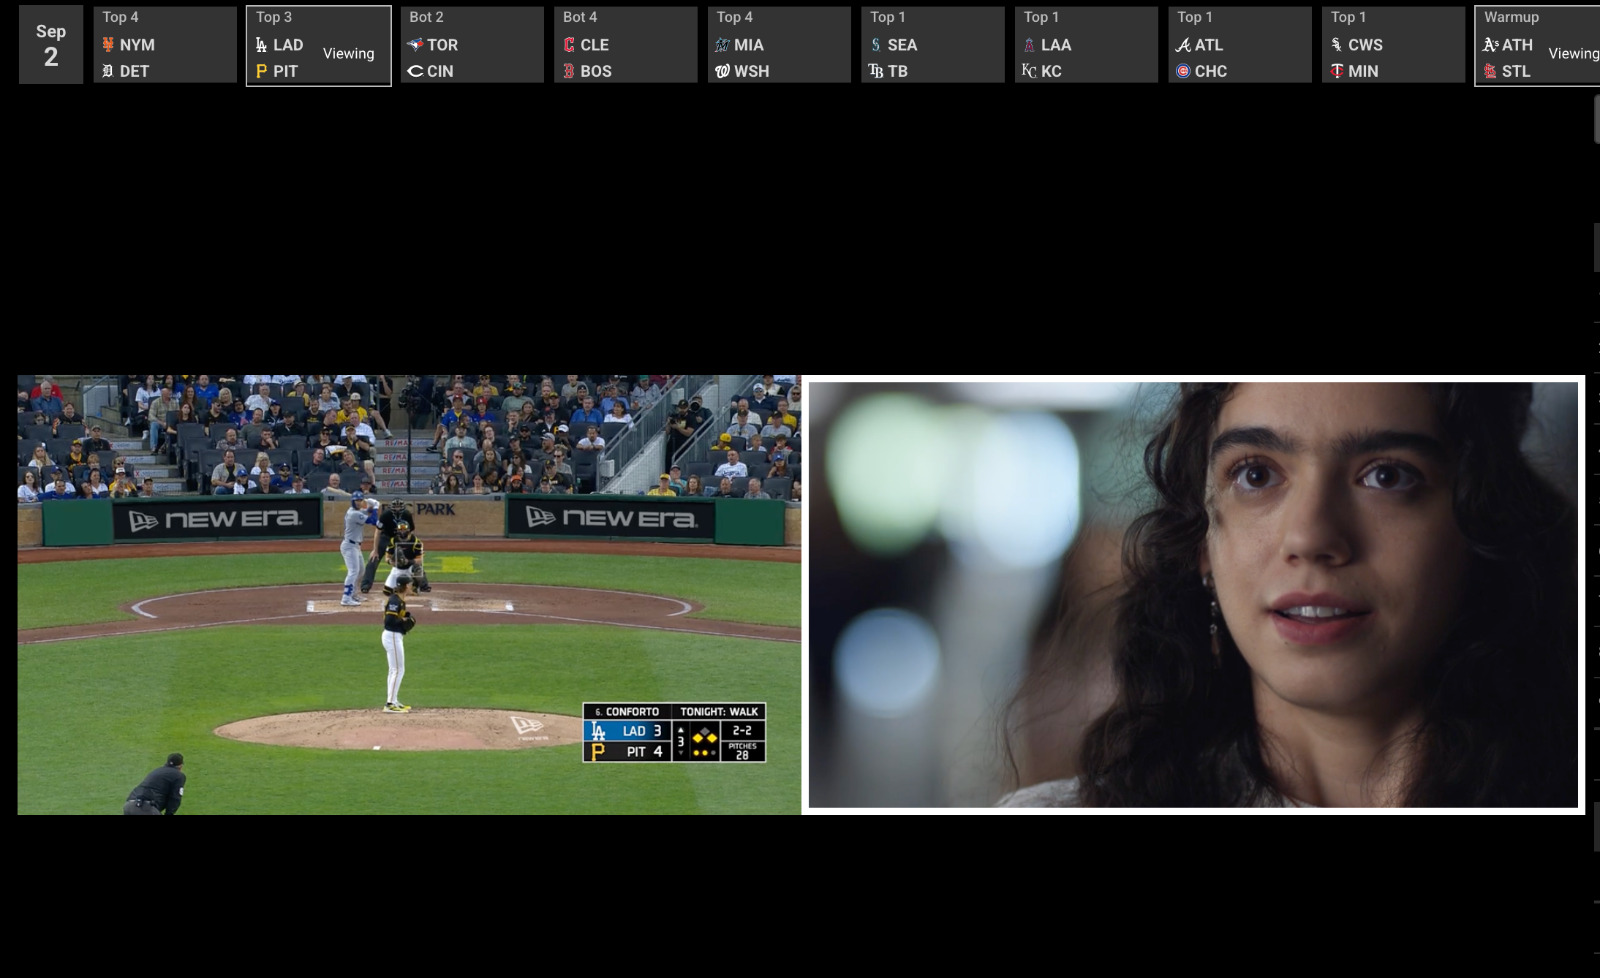Click the highlighted right-side video pane

[x=1193, y=595]
